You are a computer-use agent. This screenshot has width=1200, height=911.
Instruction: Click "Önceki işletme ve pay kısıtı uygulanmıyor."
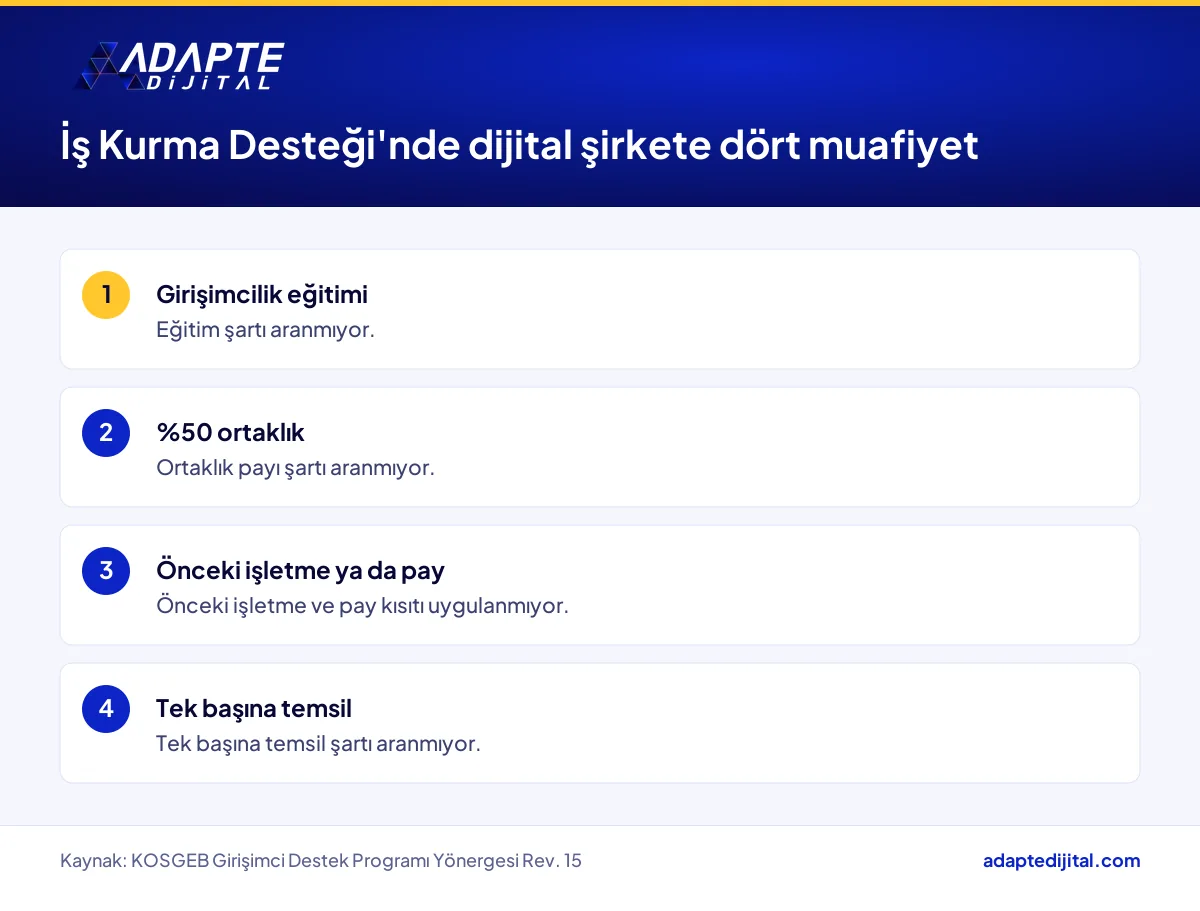362,606
